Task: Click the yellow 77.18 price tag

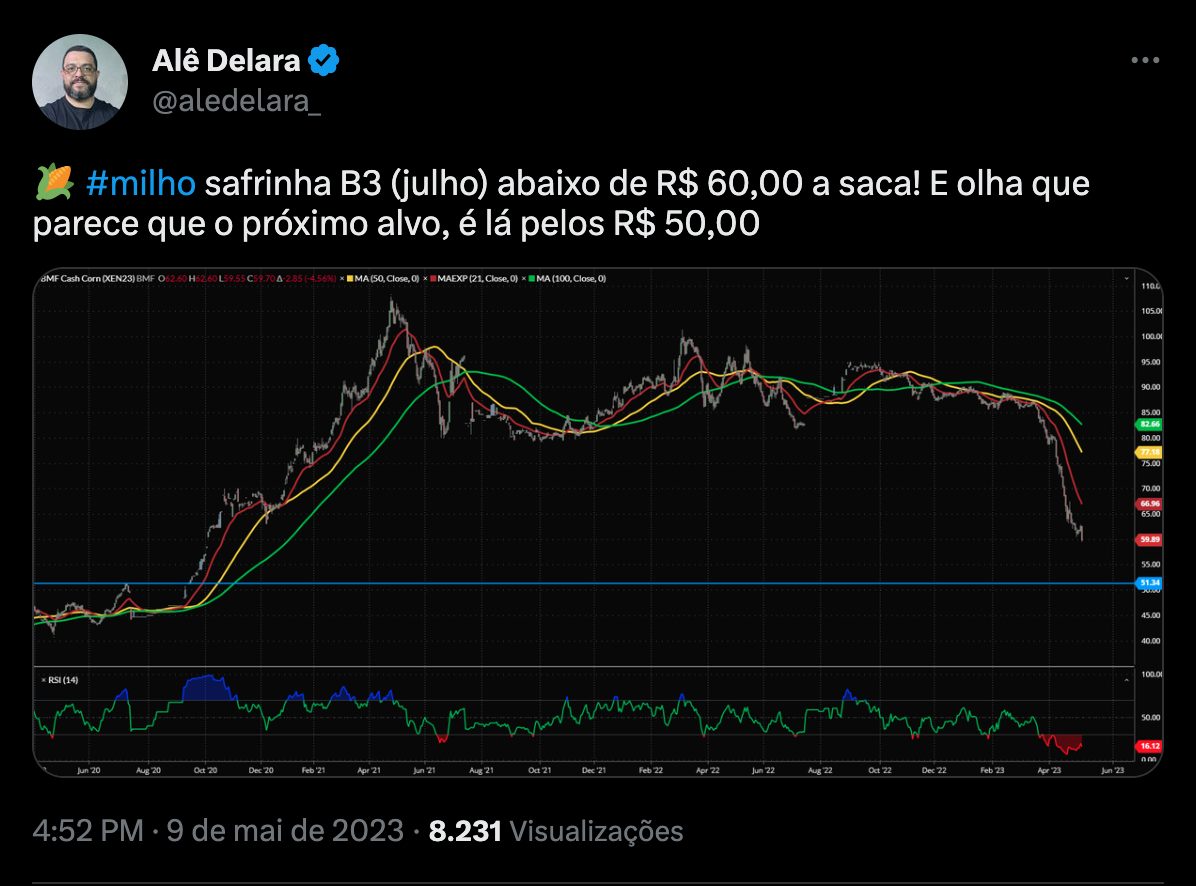Action: click(1149, 452)
